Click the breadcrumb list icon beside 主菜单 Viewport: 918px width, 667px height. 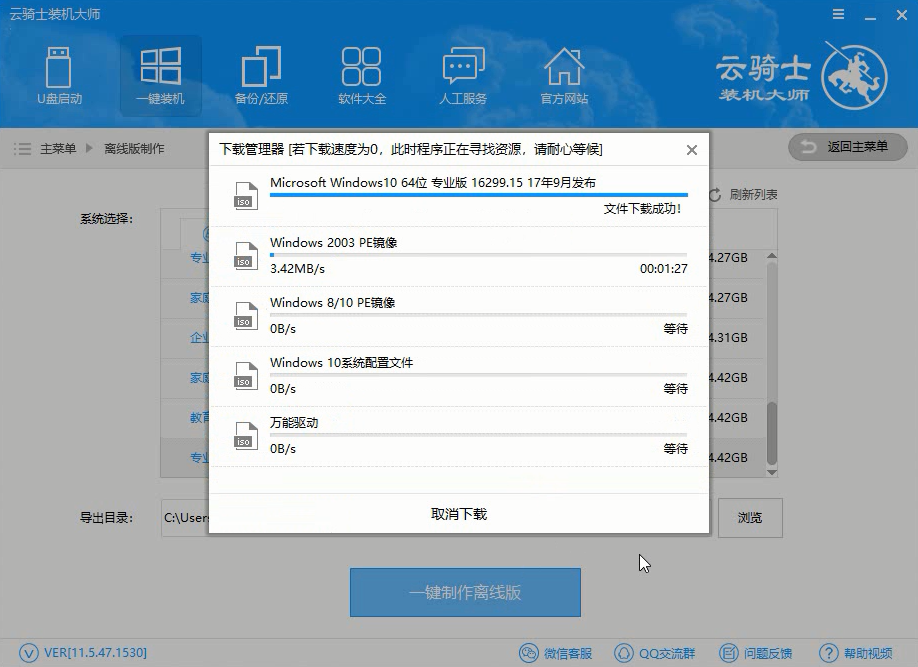click(22, 149)
